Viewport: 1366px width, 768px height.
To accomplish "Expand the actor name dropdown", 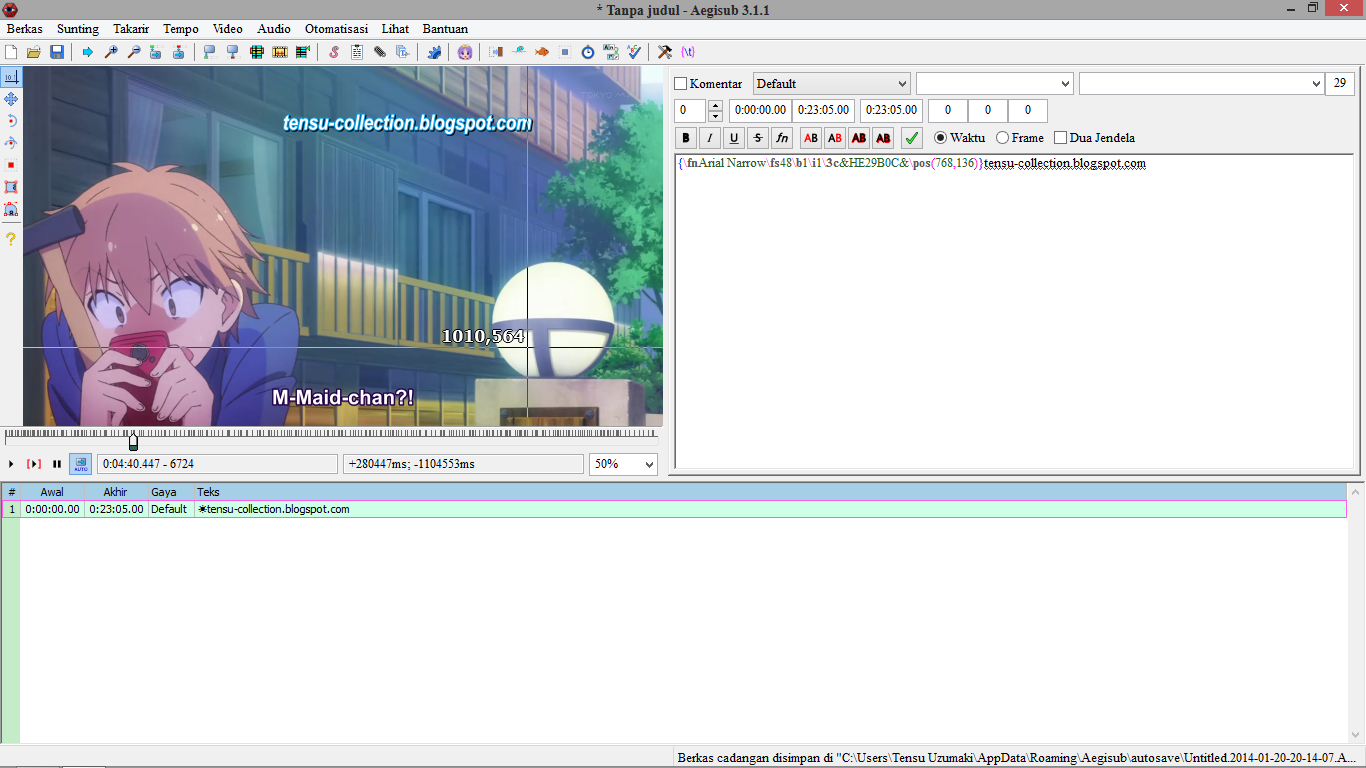I will pos(1064,84).
